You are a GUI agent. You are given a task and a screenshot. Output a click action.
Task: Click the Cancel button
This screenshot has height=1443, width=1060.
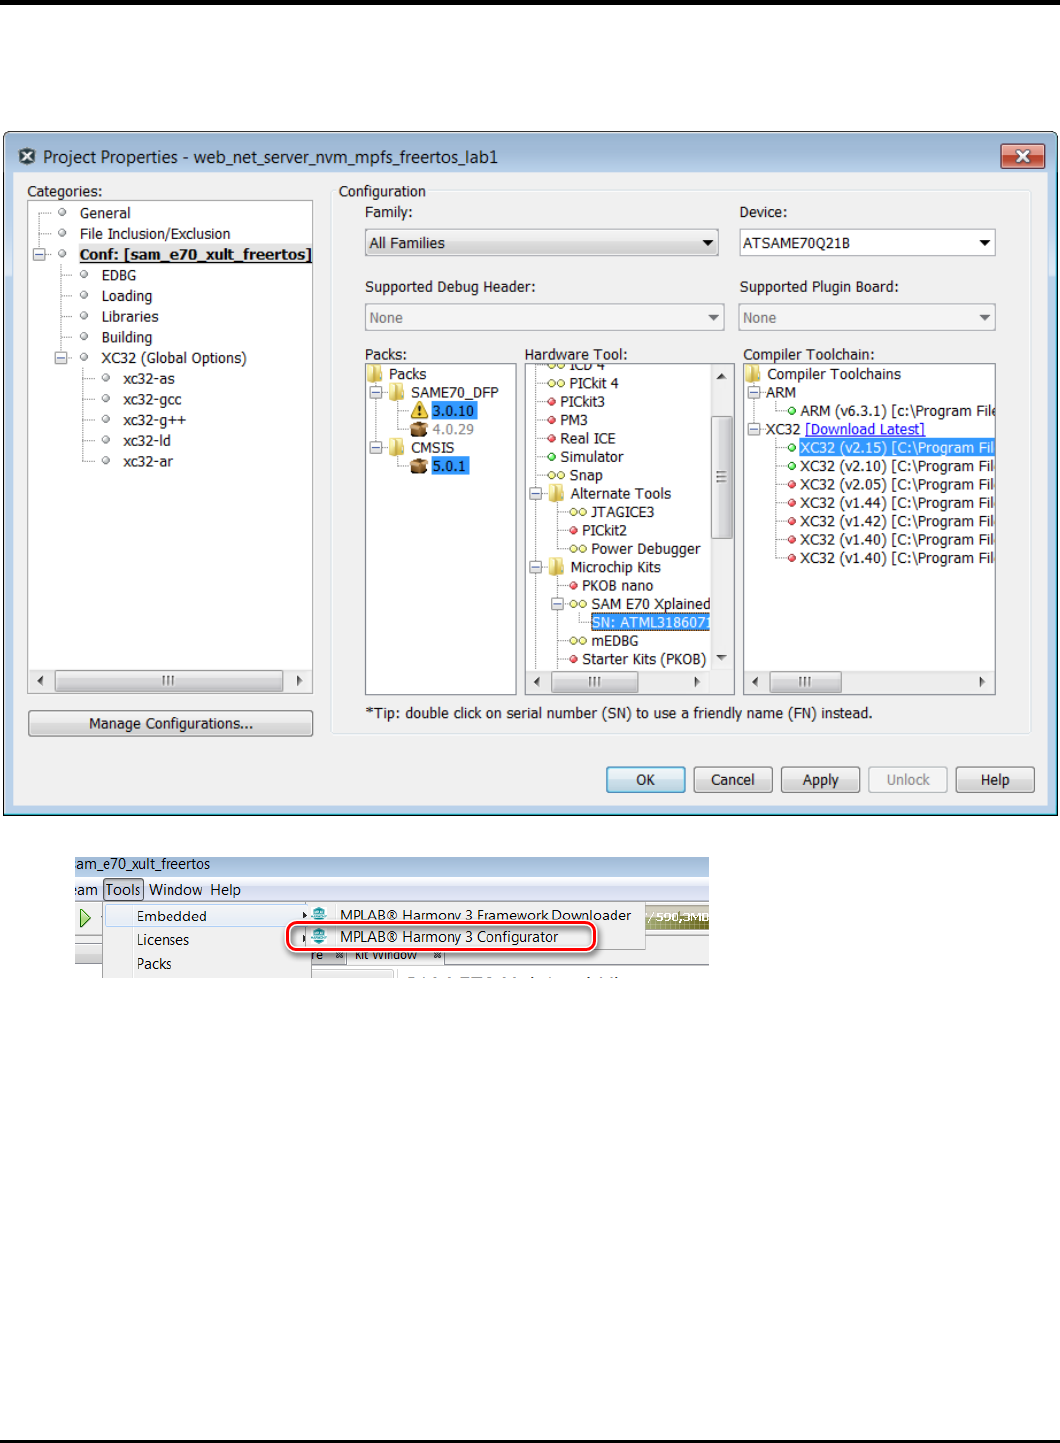point(733,780)
